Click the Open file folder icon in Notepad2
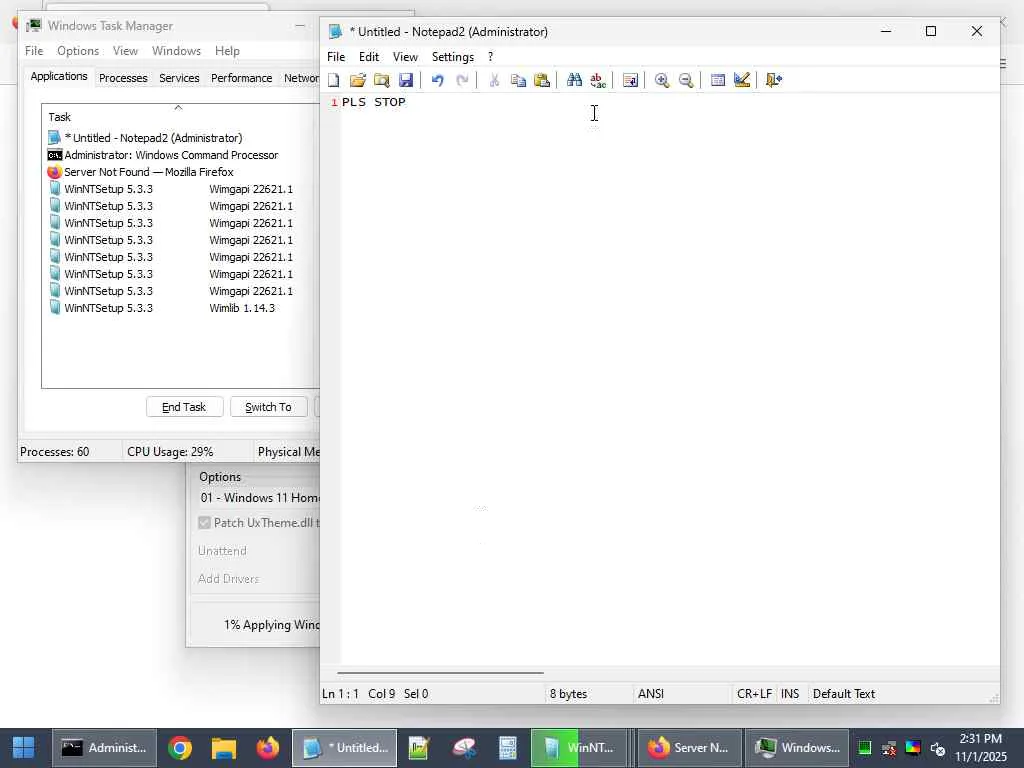1024x768 pixels. point(357,80)
